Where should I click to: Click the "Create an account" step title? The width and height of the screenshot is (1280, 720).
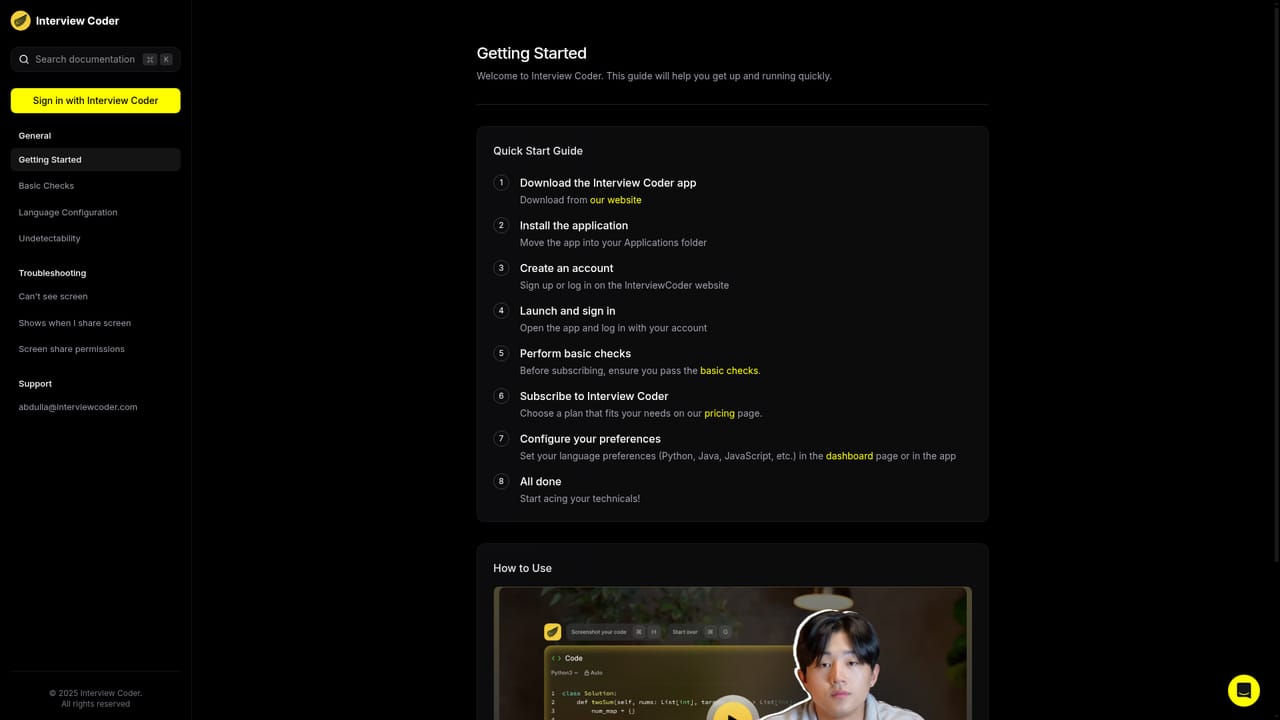(x=567, y=268)
